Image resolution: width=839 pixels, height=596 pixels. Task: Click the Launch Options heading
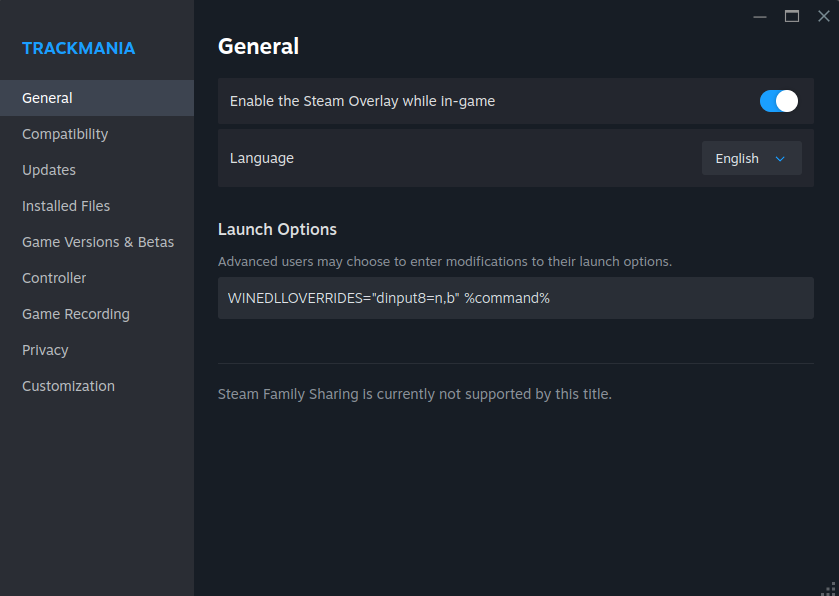(277, 230)
